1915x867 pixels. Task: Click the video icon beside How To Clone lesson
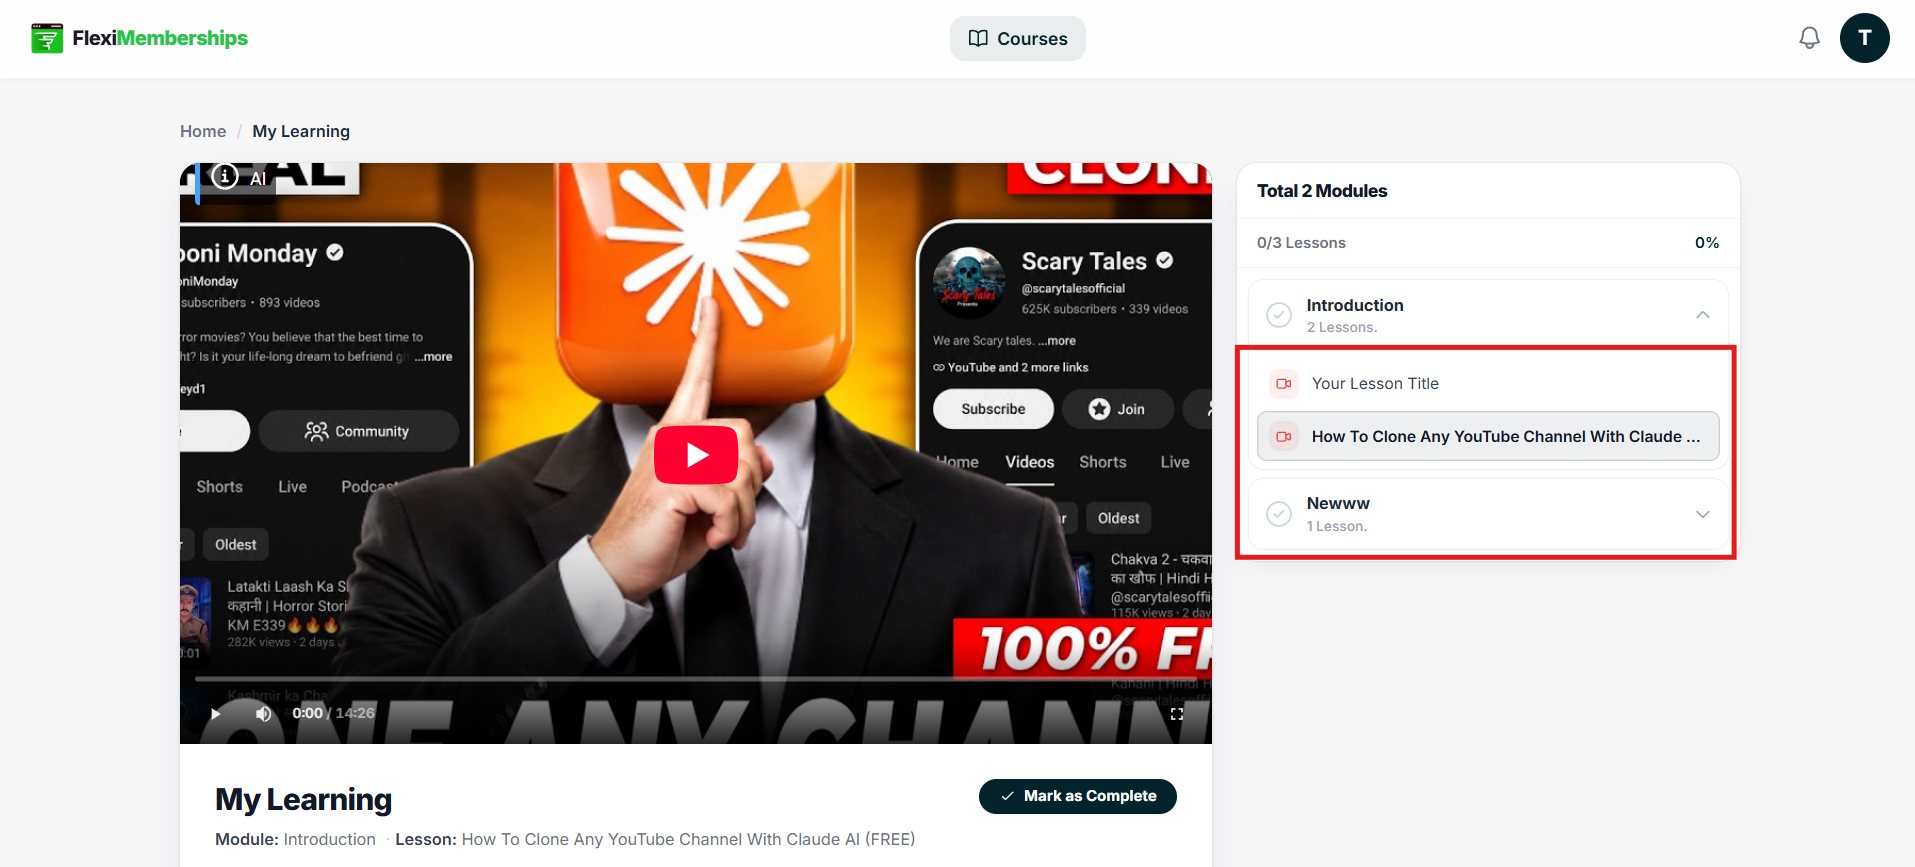tap(1284, 437)
